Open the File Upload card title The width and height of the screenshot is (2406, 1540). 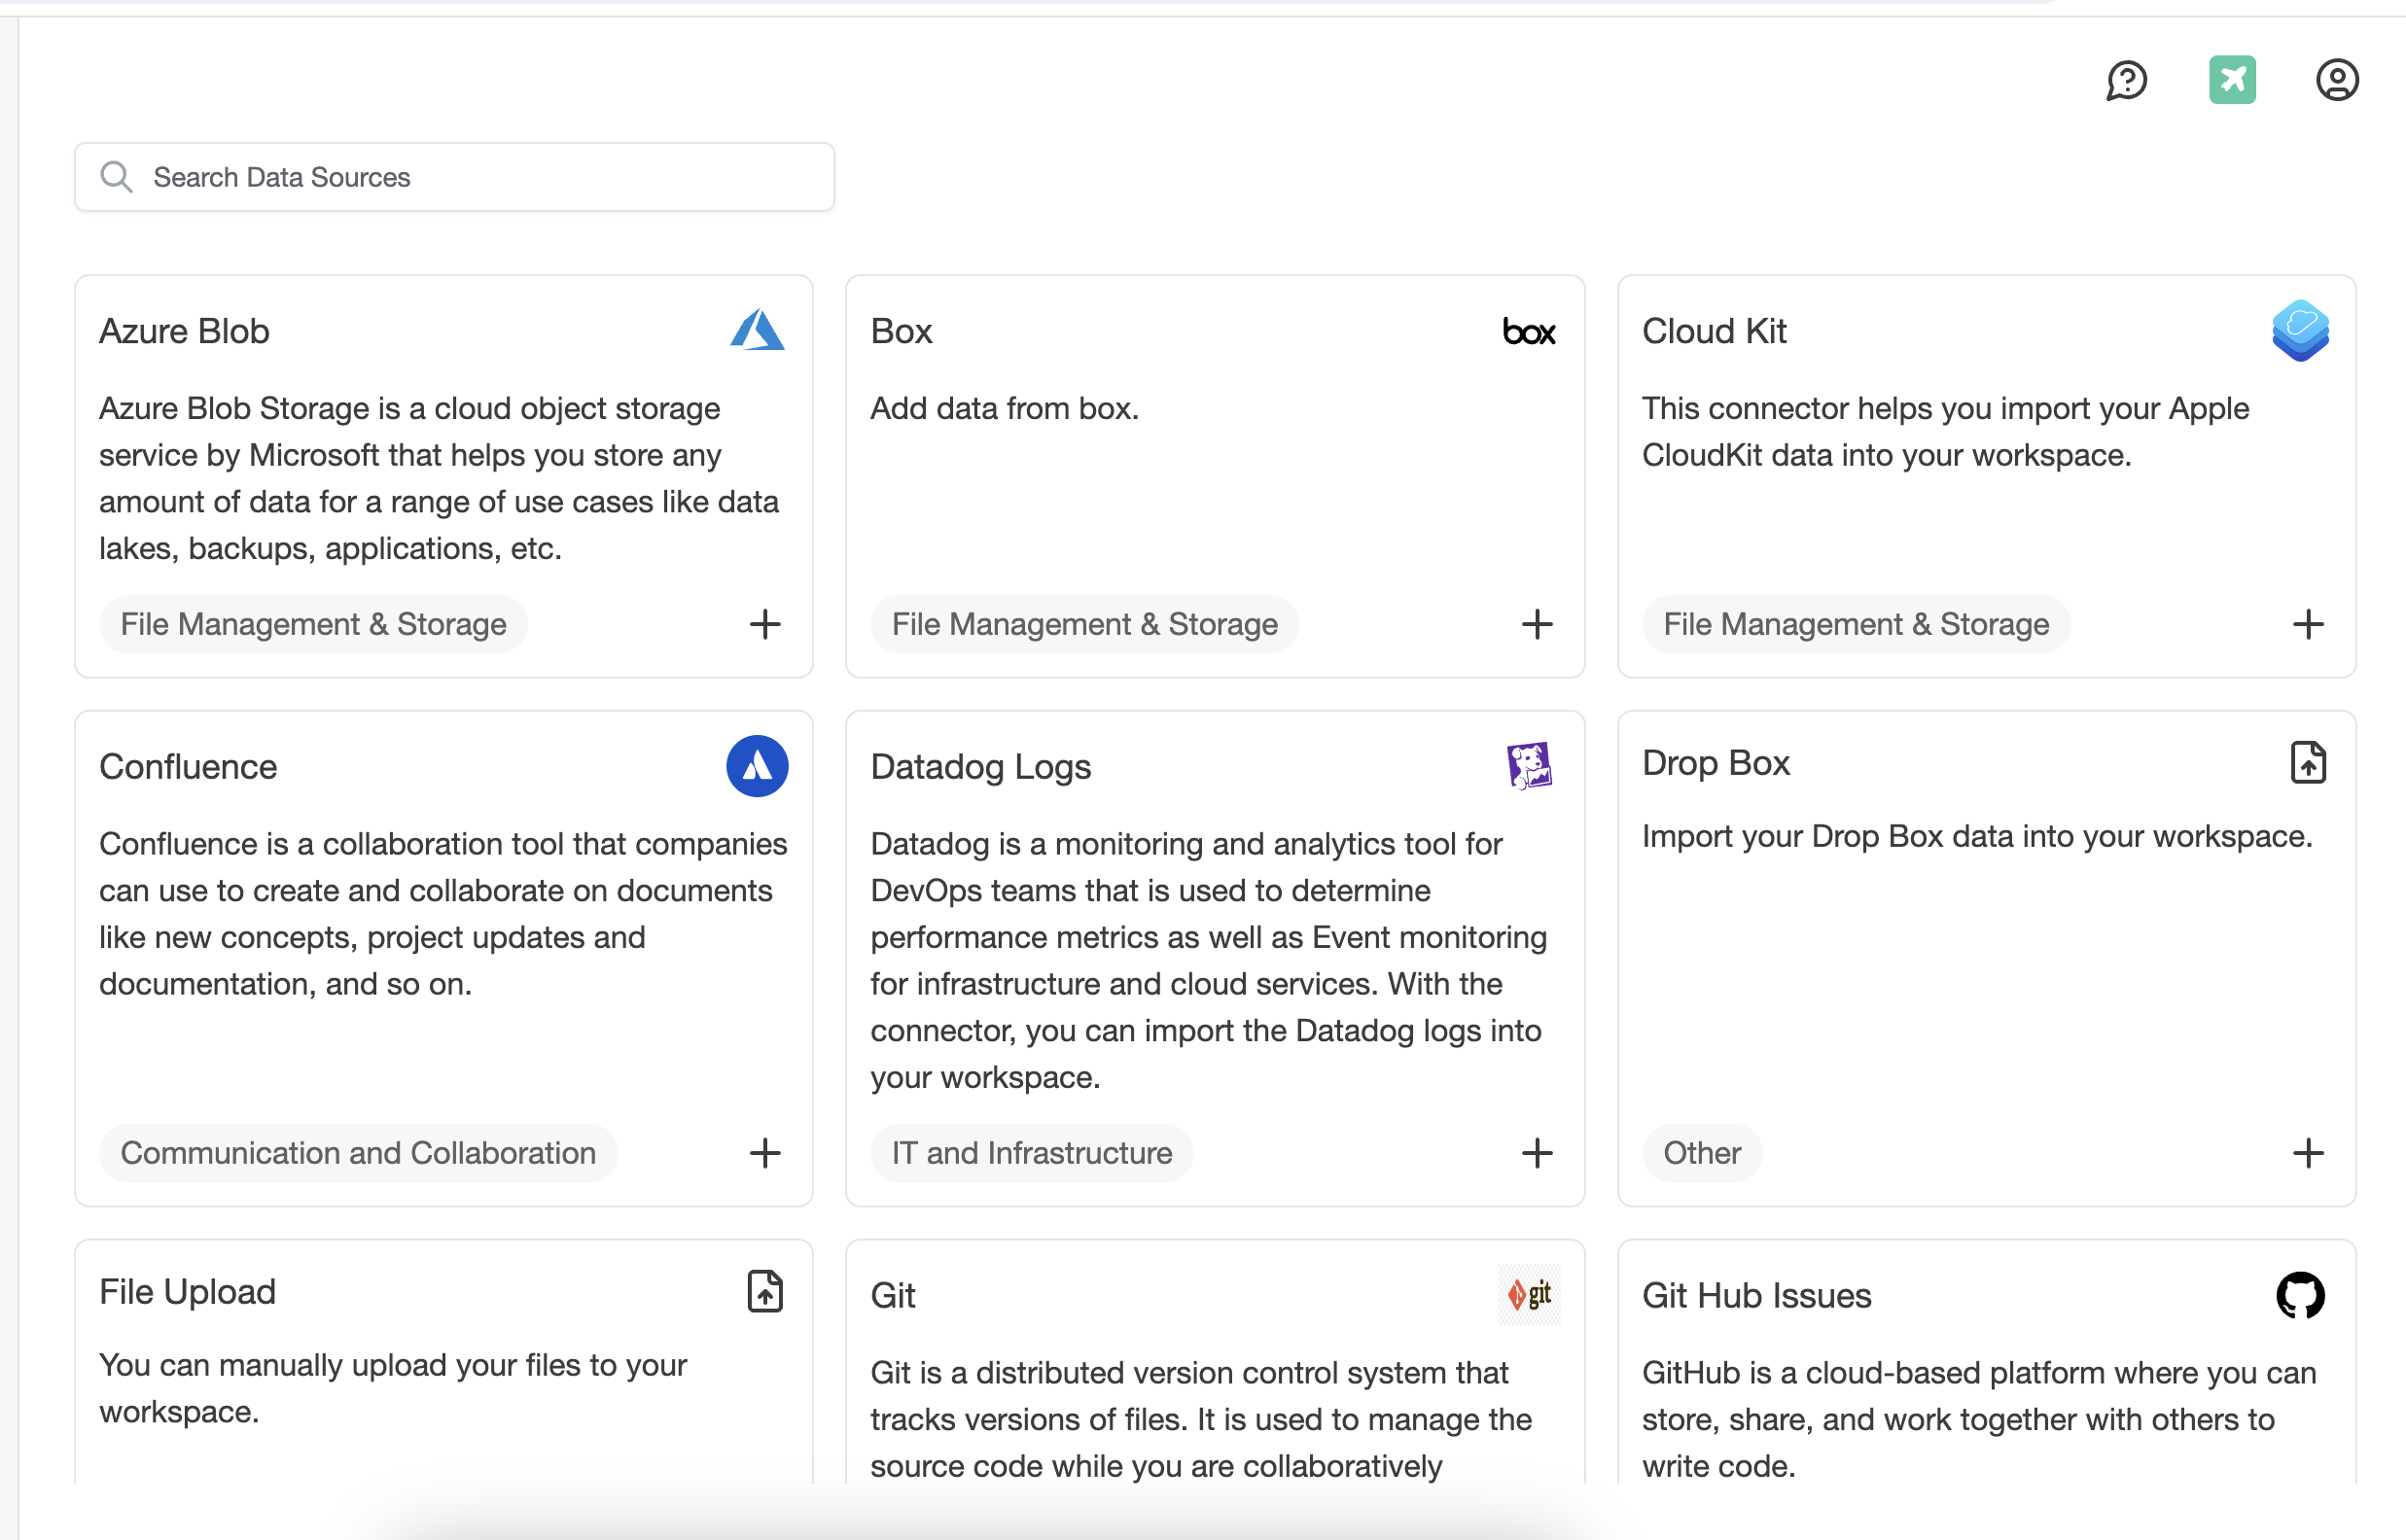[187, 1292]
